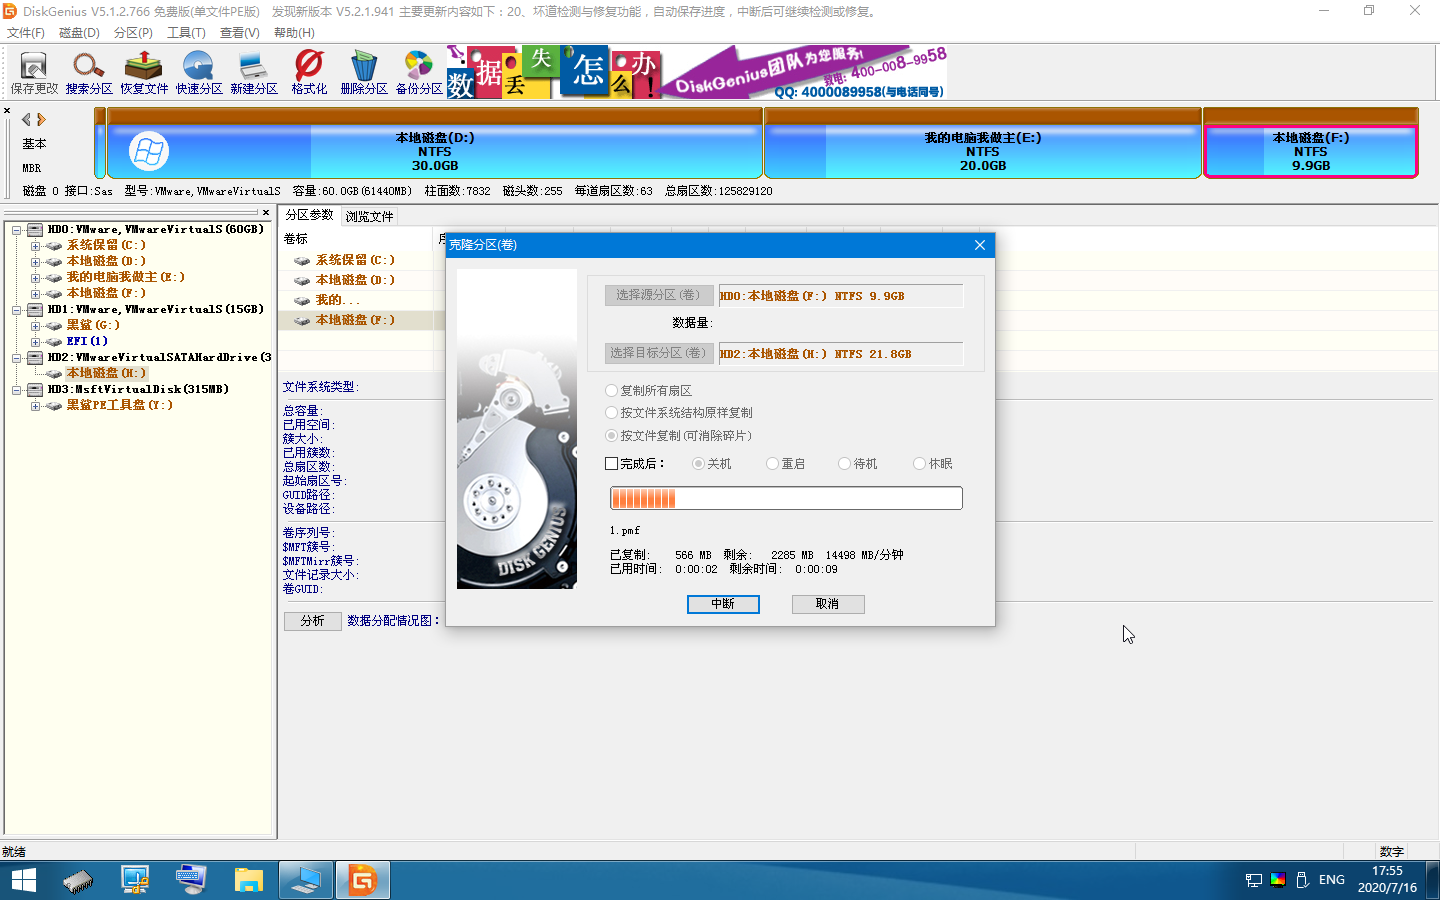Click the 删除分区 delete partition icon
The height and width of the screenshot is (900, 1440).
[364, 73]
